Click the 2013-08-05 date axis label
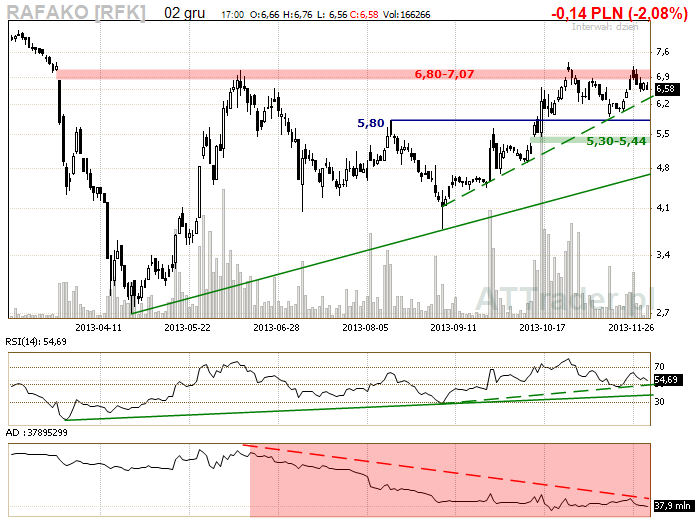The width and height of the screenshot is (700, 522). (x=365, y=328)
